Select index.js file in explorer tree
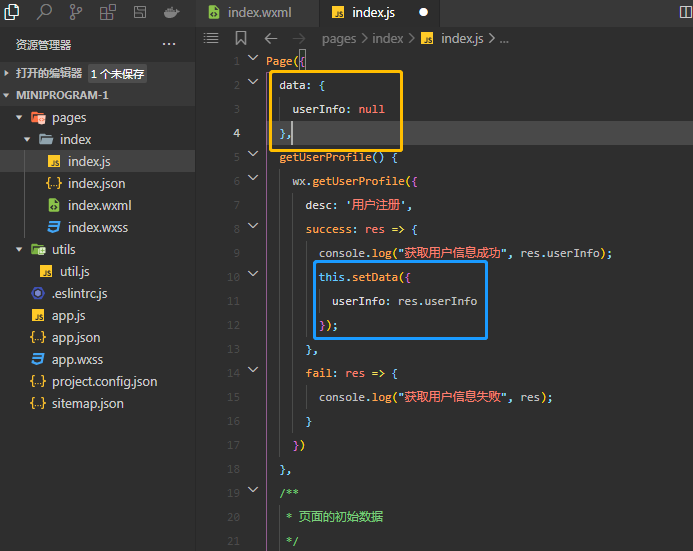Screen dimensions: 693x551 coord(97,161)
